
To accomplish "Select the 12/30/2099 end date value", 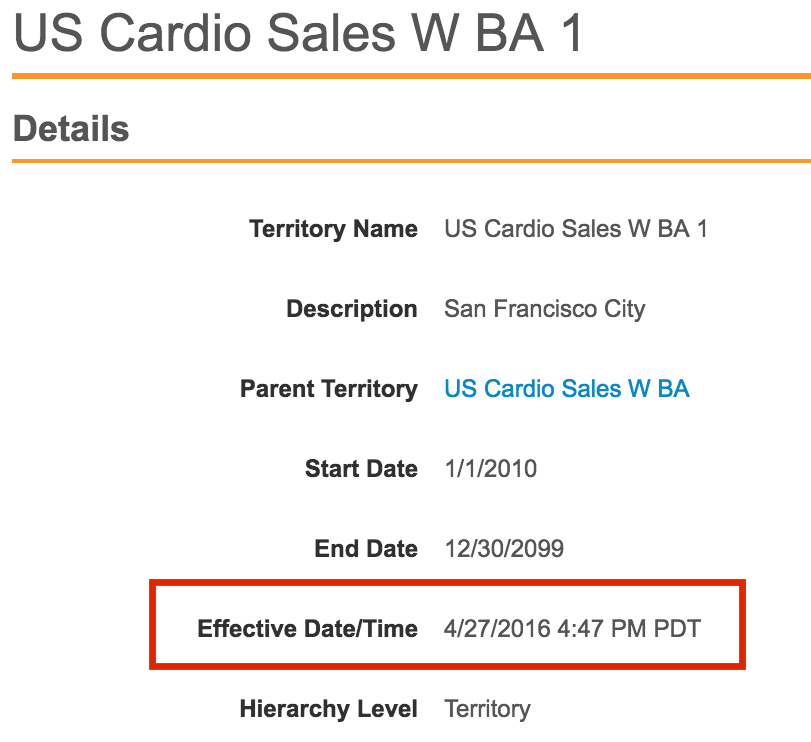I will click(503, 549).
